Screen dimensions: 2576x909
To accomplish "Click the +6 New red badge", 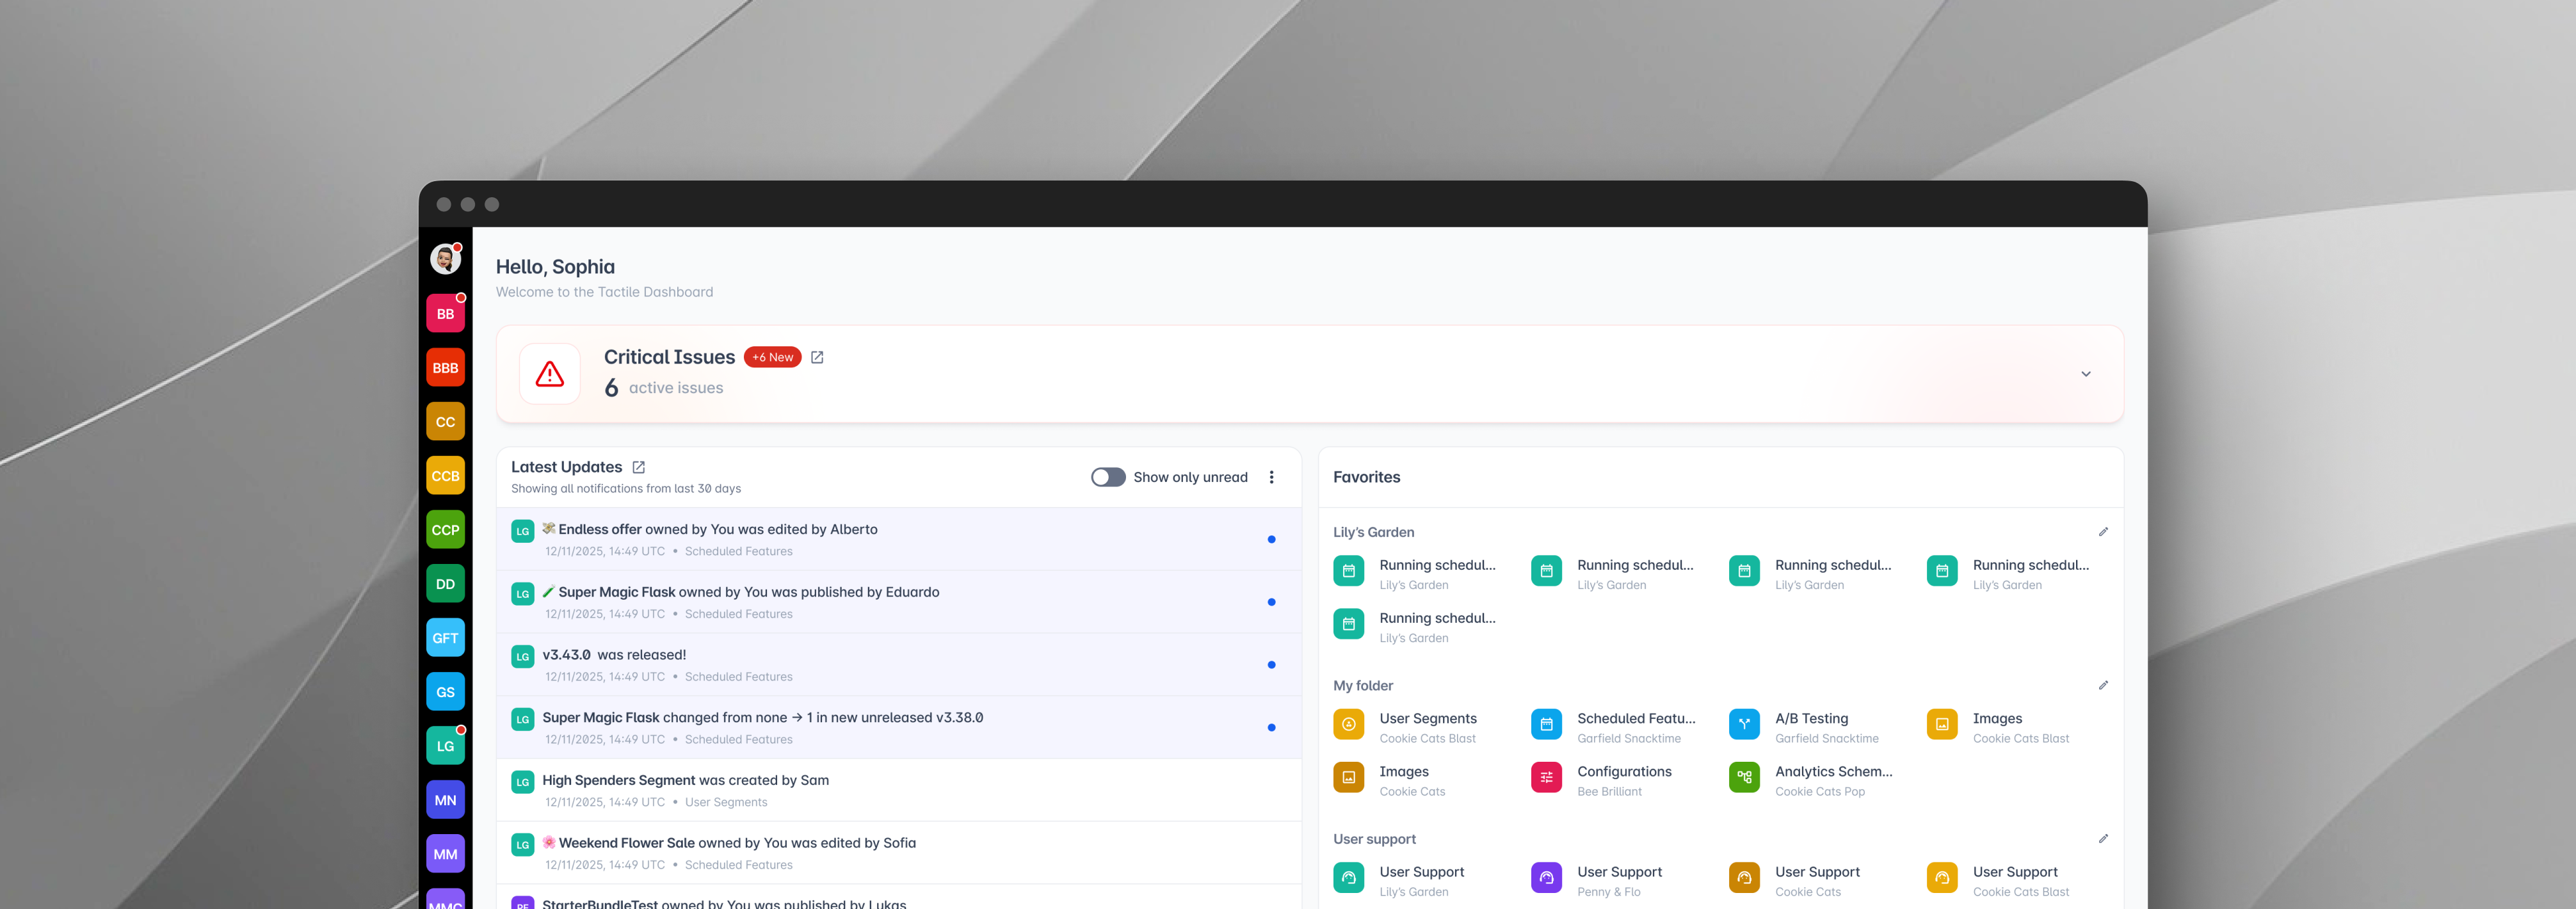I will tap(772, 357).
